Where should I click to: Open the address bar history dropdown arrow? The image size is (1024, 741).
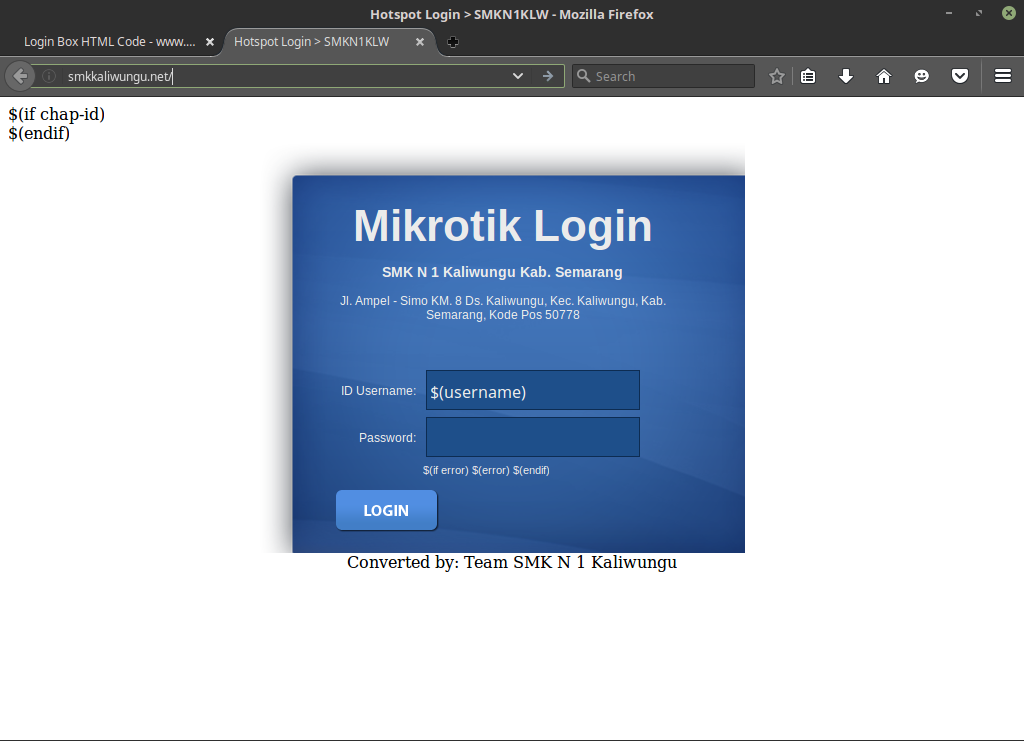[517, 75]
